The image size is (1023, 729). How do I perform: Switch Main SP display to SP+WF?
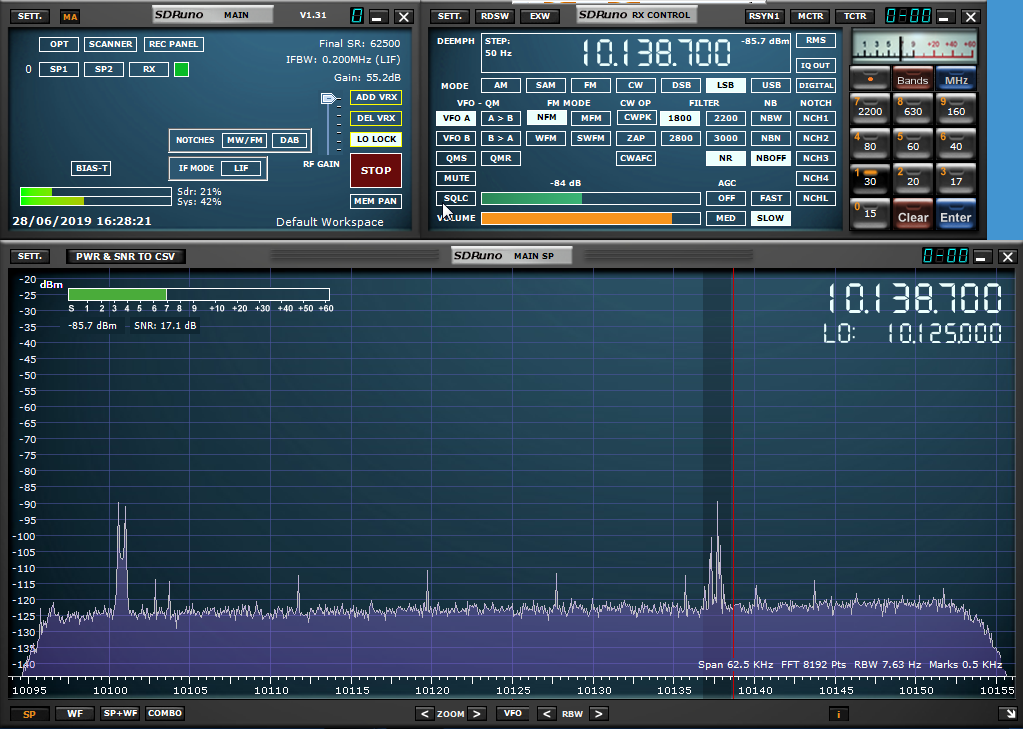[121, 713]
